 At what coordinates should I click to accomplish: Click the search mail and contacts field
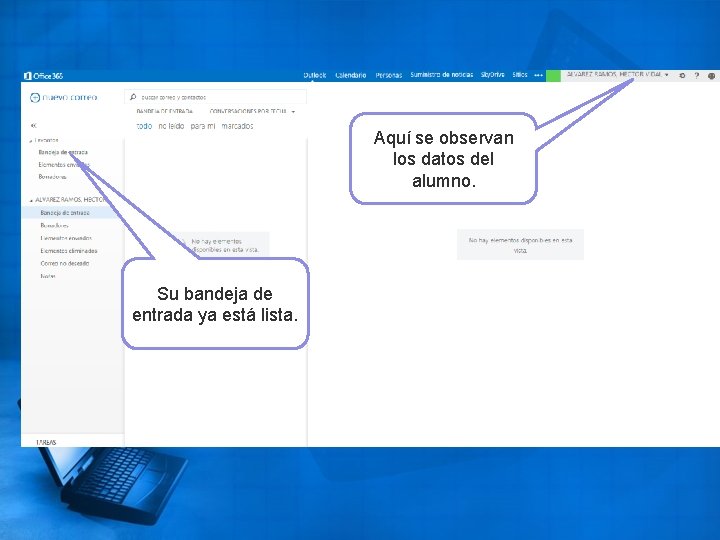215,97
